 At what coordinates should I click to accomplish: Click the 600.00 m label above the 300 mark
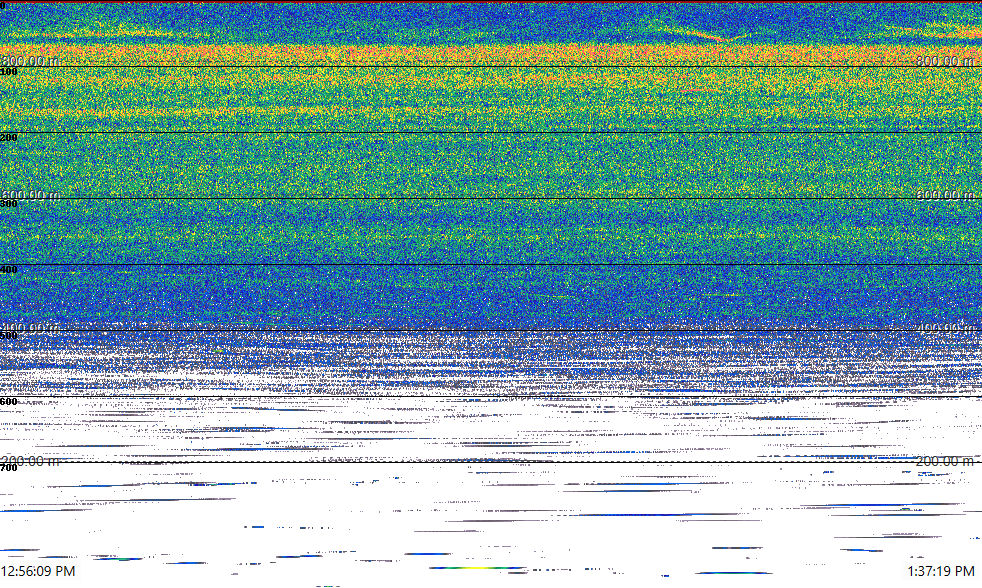pyautogui.click(x=31, y=195)
